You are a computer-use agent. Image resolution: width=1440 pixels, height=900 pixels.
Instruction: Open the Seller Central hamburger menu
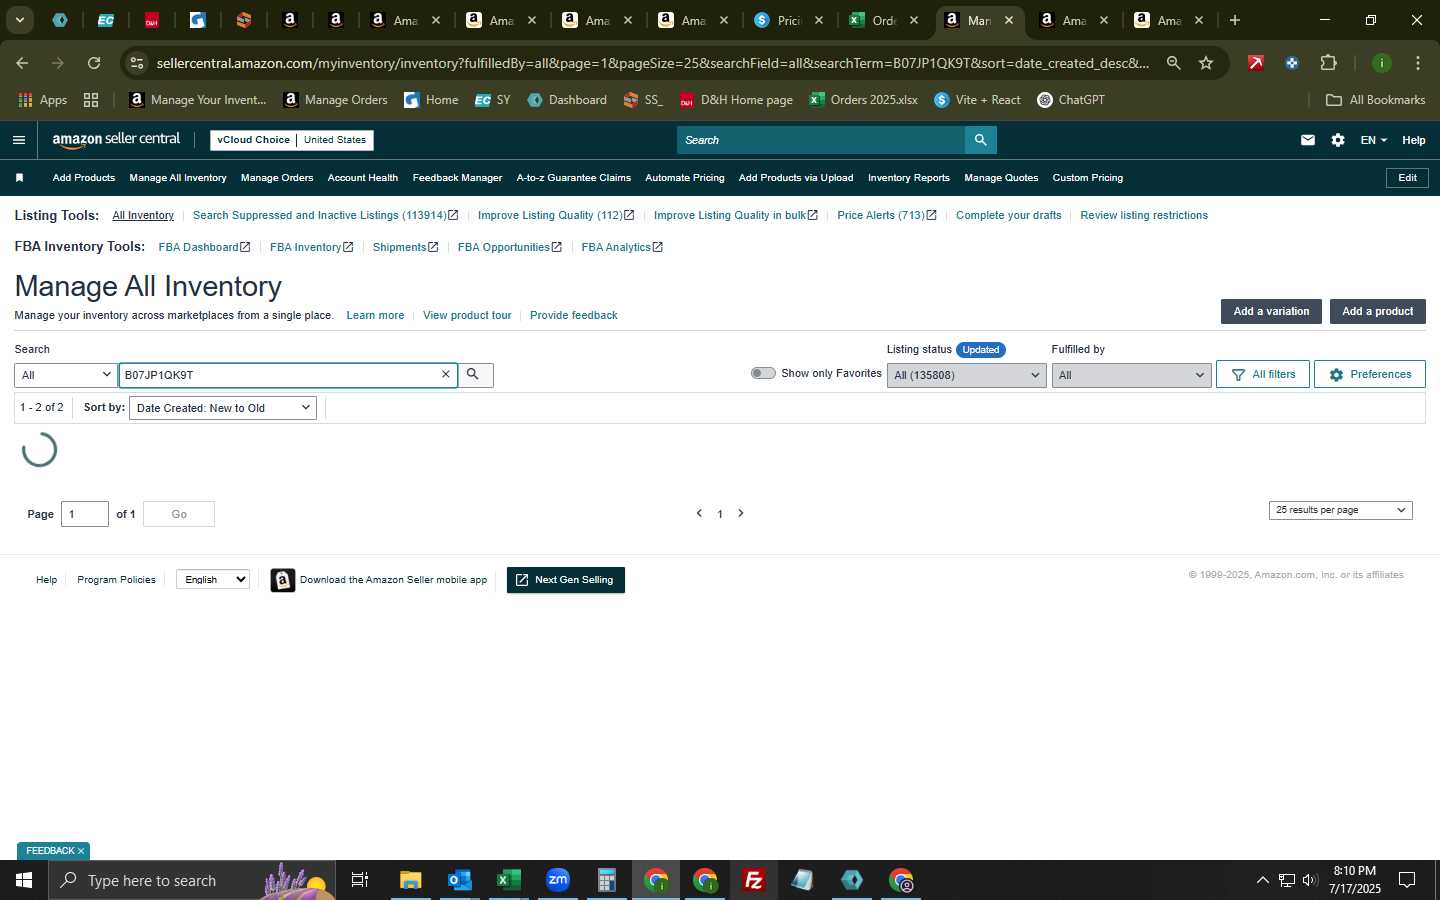(18, 140)
